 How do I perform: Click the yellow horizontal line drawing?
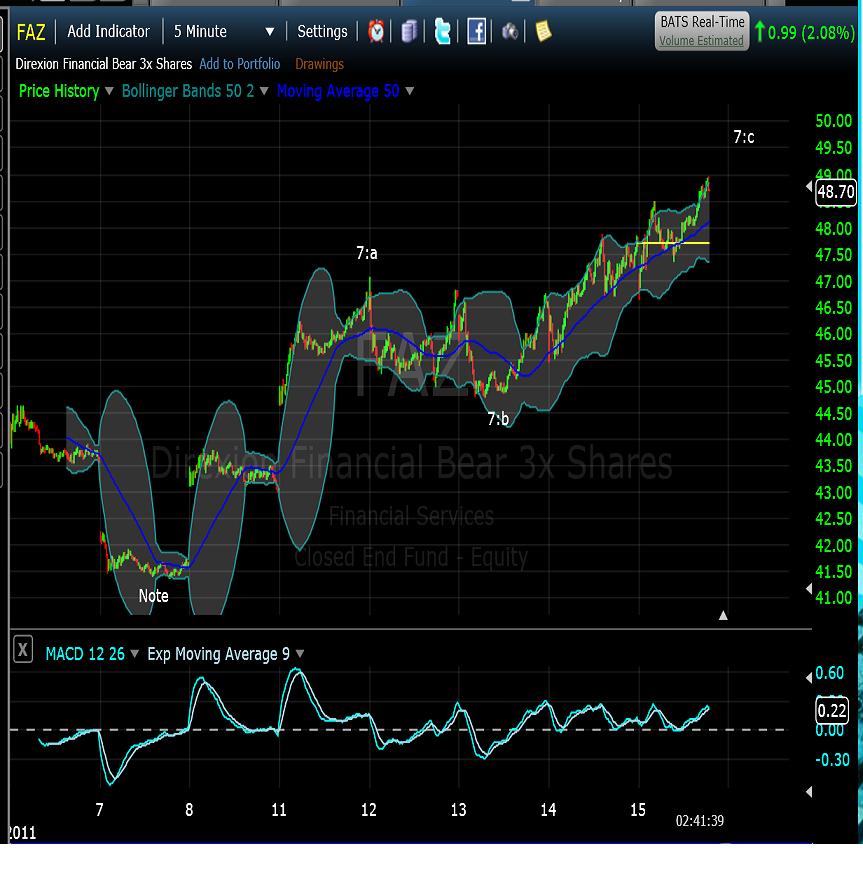click(x=673, y=243)
